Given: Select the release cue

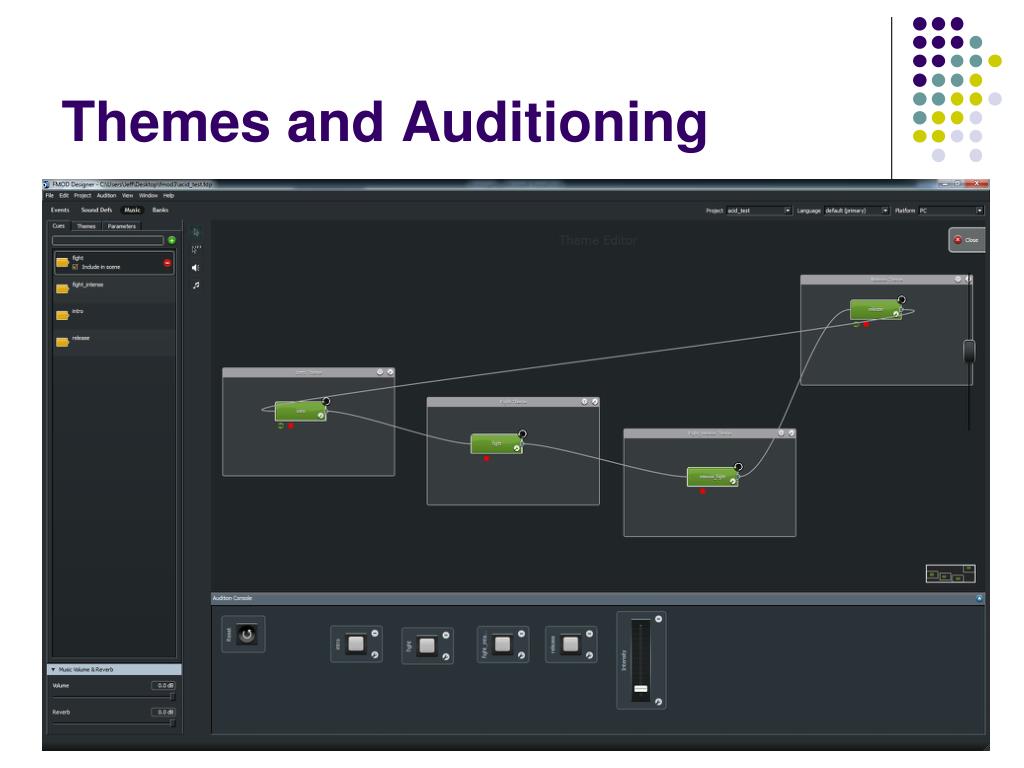Looking at the screenshot, I should (x=114, y=343).
